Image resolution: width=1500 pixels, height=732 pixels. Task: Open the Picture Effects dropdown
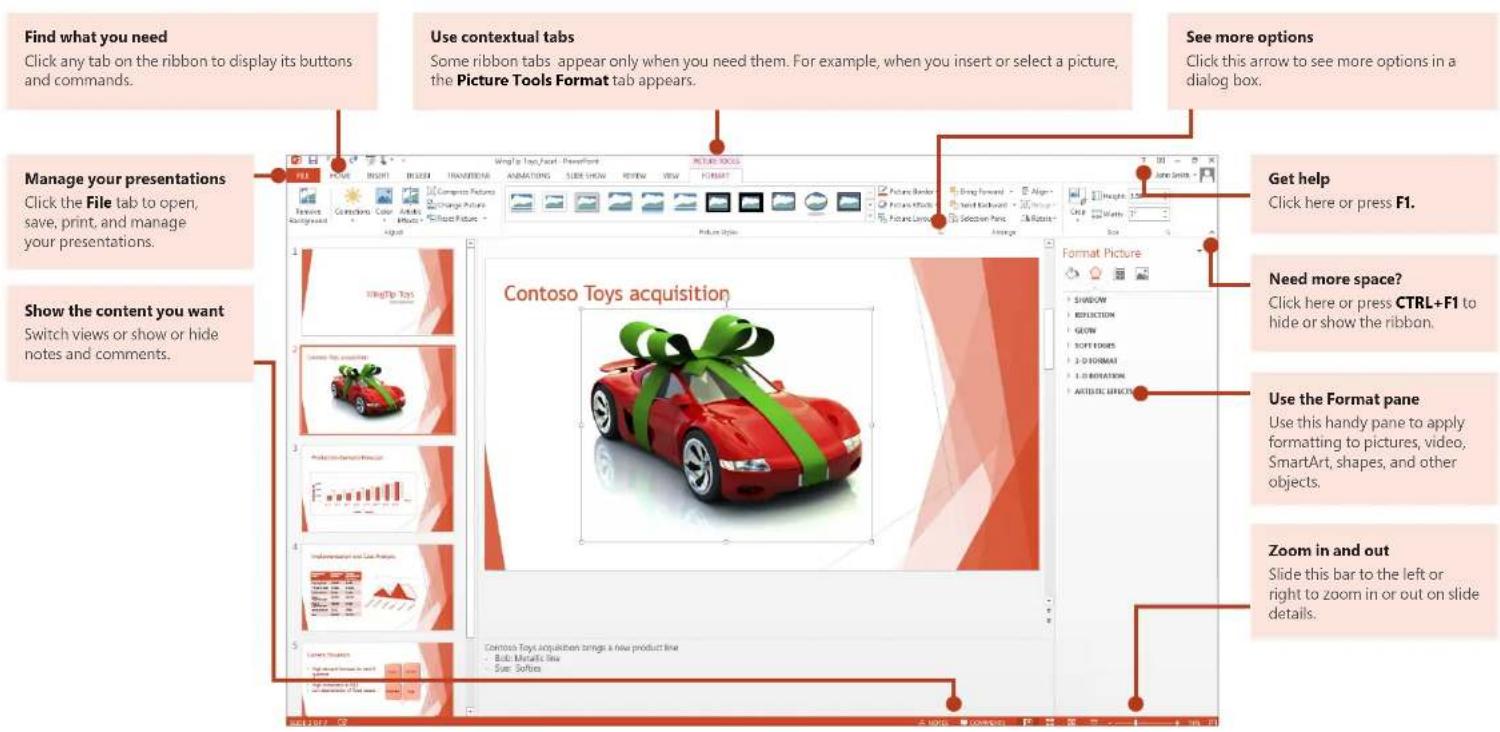pyautogui.click(x=906, y=205)
